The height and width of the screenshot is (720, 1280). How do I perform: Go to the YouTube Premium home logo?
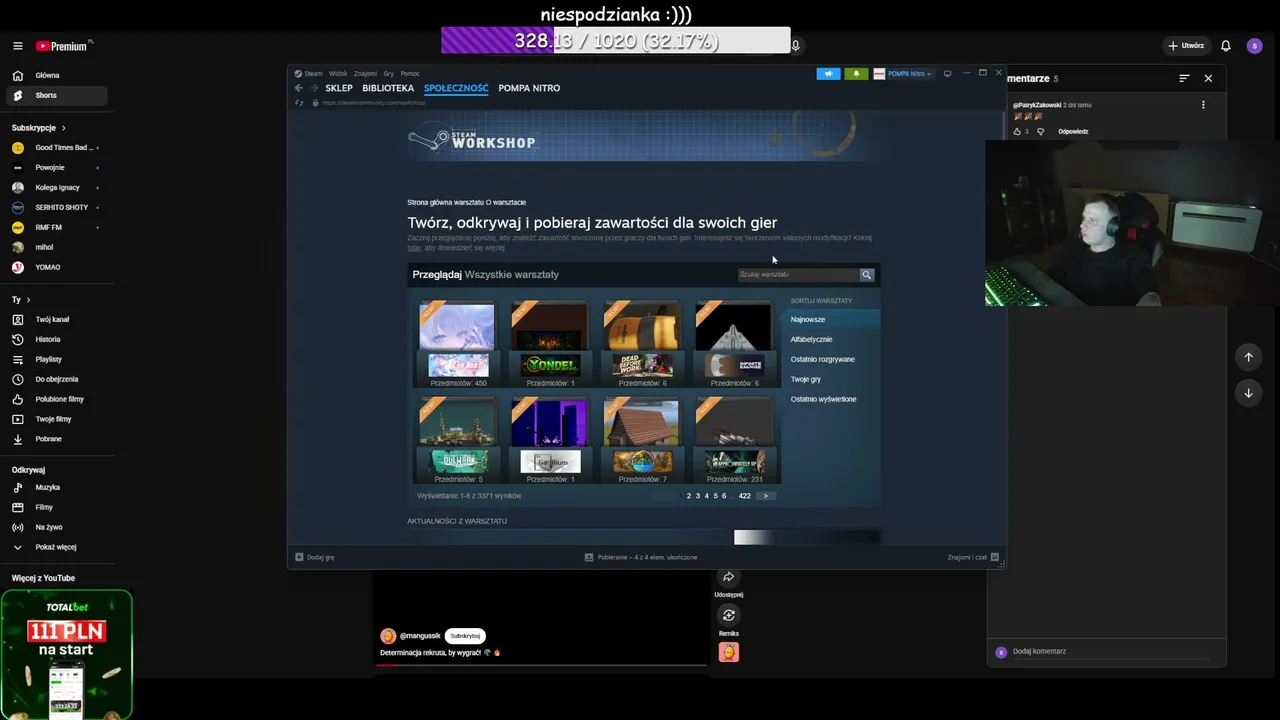64,46
